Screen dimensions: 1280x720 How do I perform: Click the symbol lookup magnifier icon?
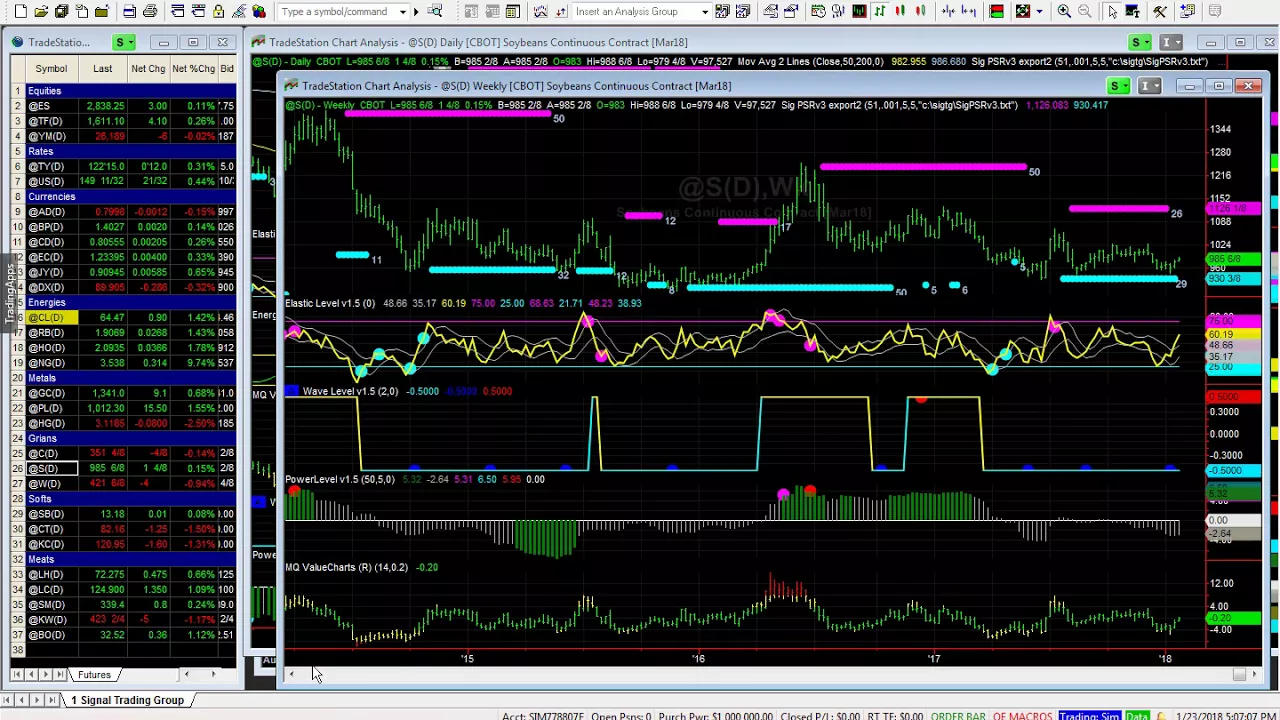pyautogui.click(x=435, y=11)
